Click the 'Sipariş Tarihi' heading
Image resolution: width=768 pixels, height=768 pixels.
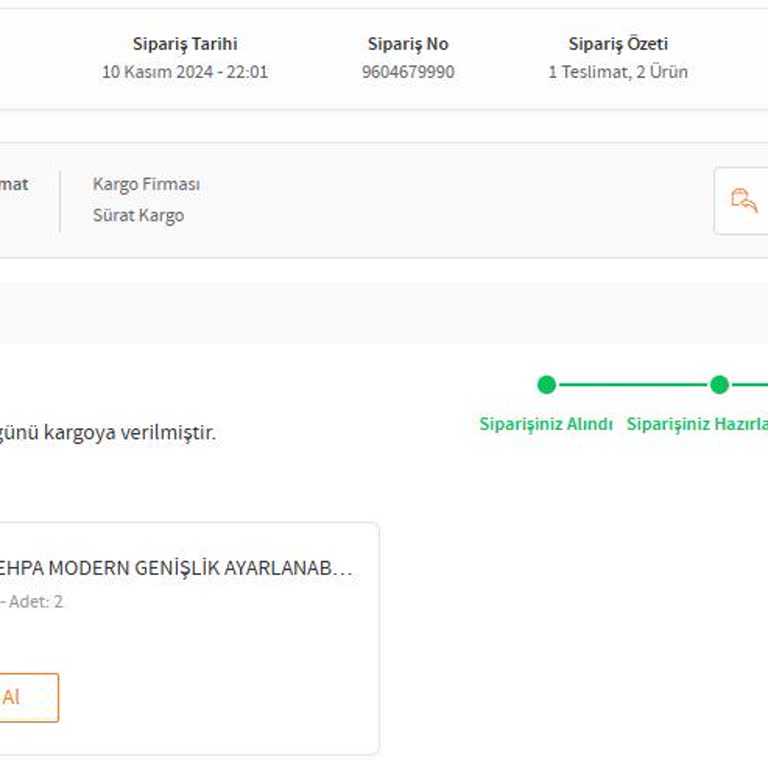point(185,44)
